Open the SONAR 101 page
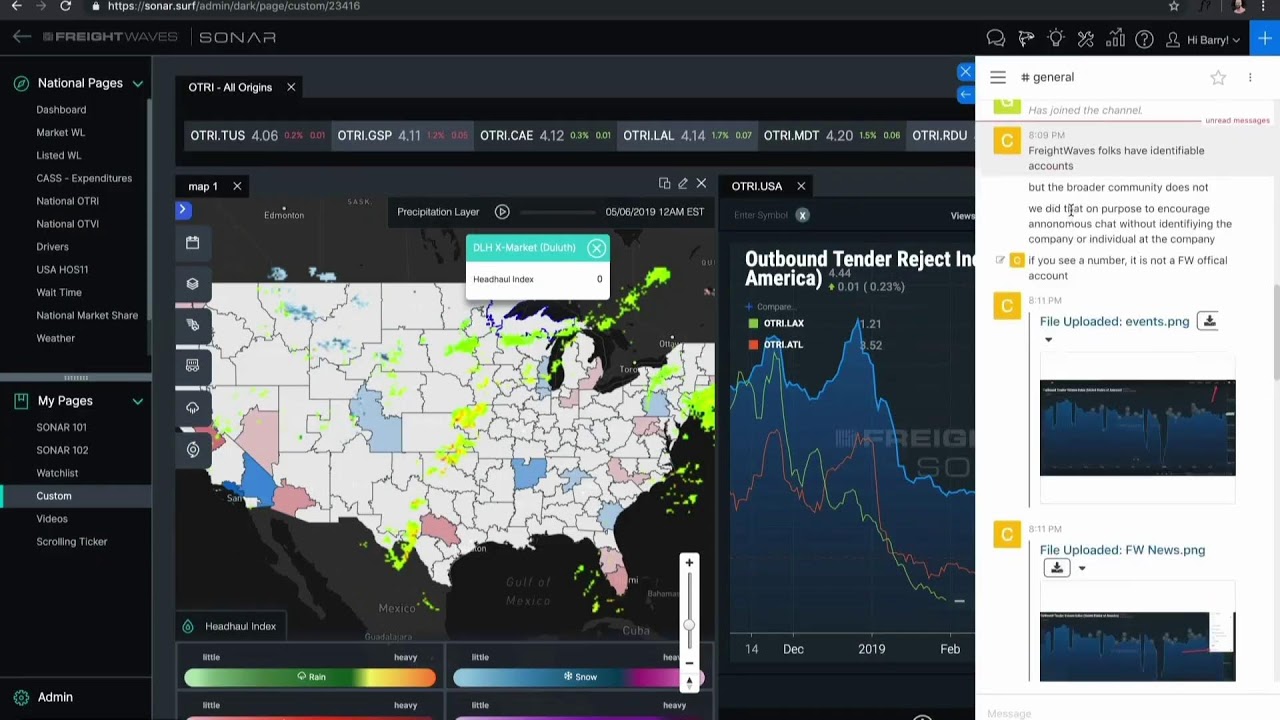Screen dimensions: 1280x720 pyautogui.click(x=61, y=427)
